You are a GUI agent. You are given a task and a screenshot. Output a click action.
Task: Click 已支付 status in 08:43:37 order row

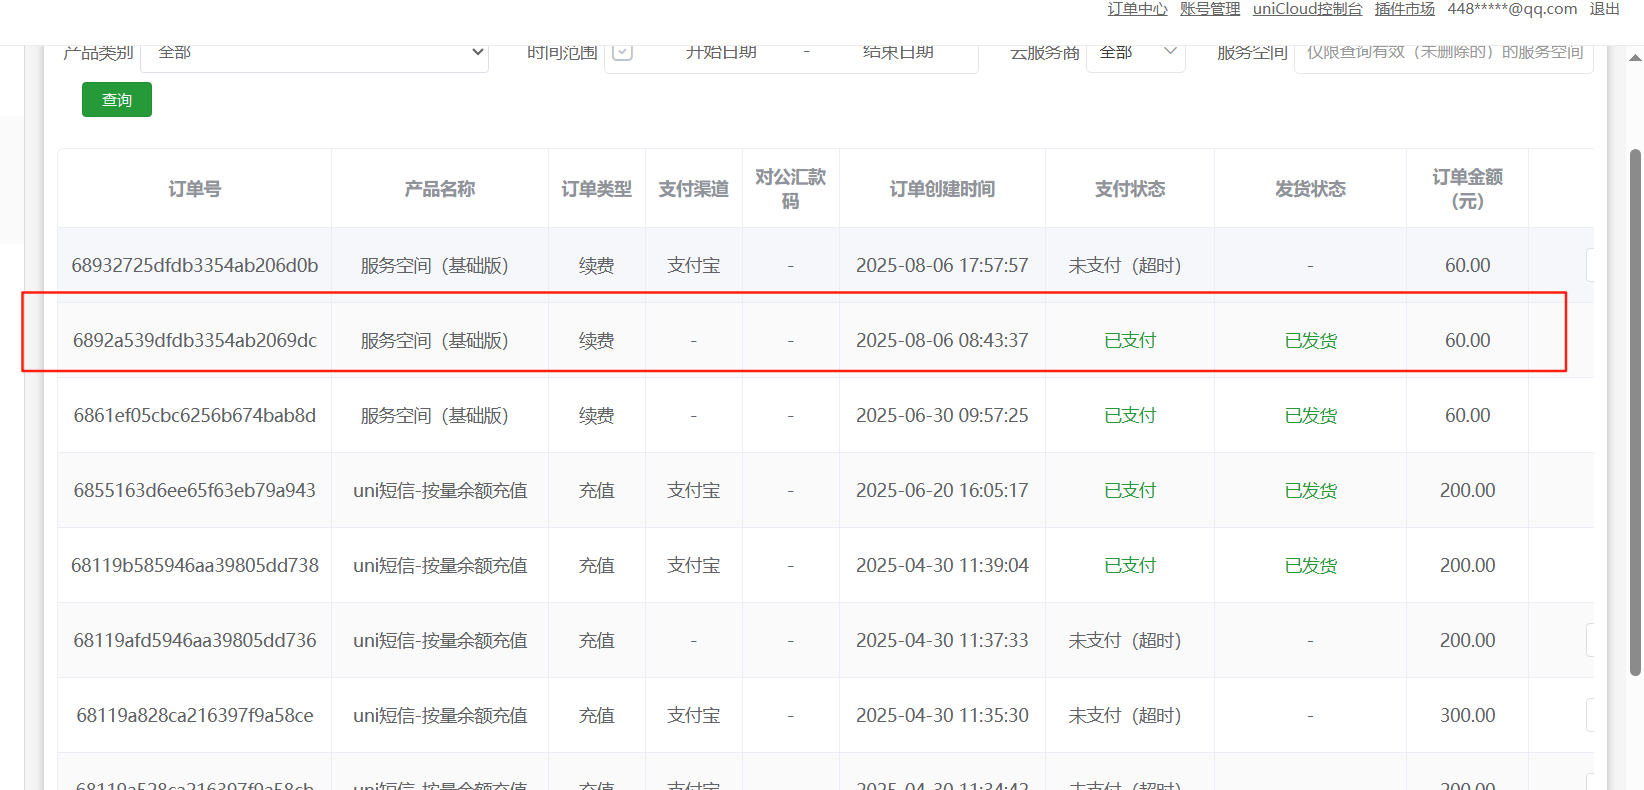pyautogui.click(x=1130, y=340)
